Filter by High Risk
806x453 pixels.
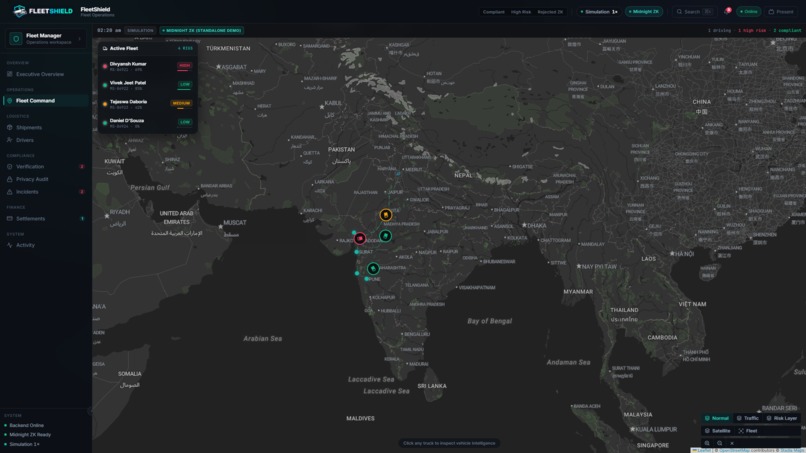pyautogui.click(x=521, y=12)
